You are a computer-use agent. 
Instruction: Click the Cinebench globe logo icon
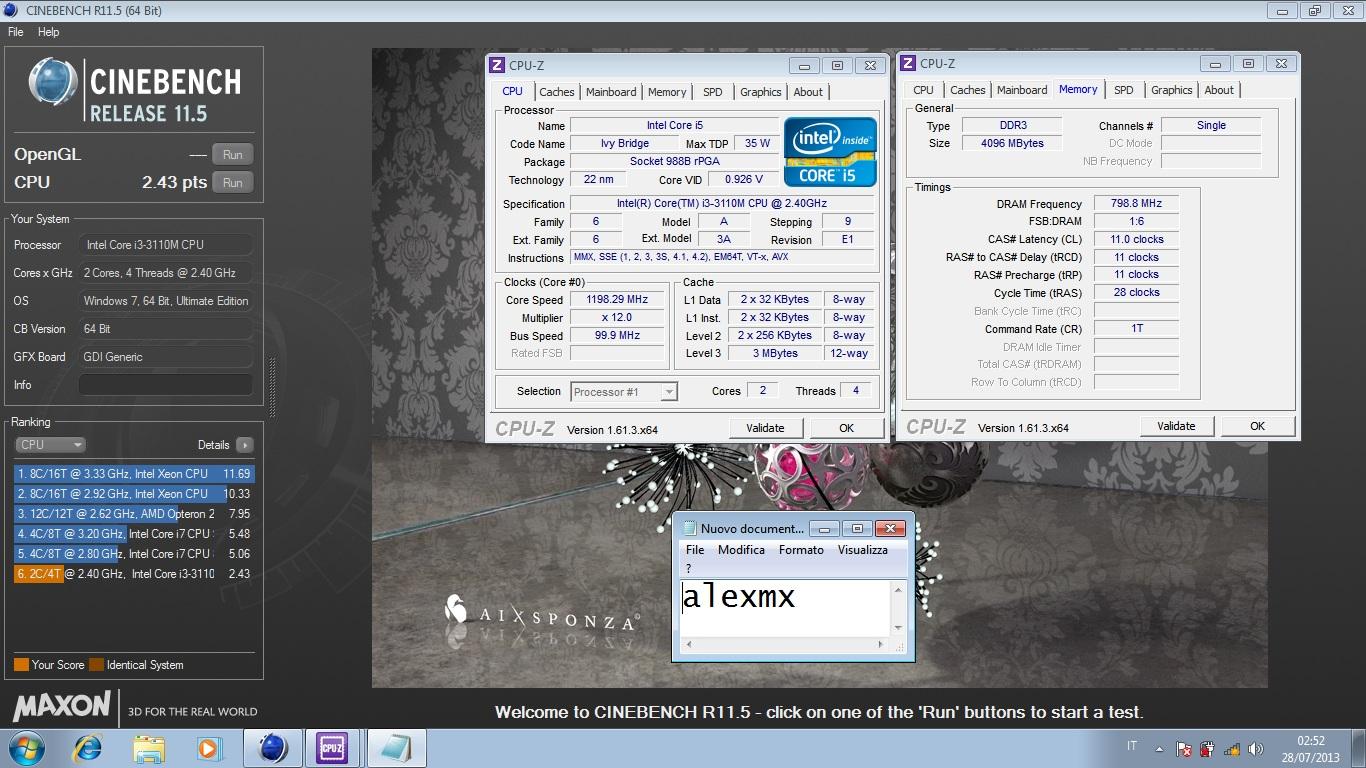(54, 83)
